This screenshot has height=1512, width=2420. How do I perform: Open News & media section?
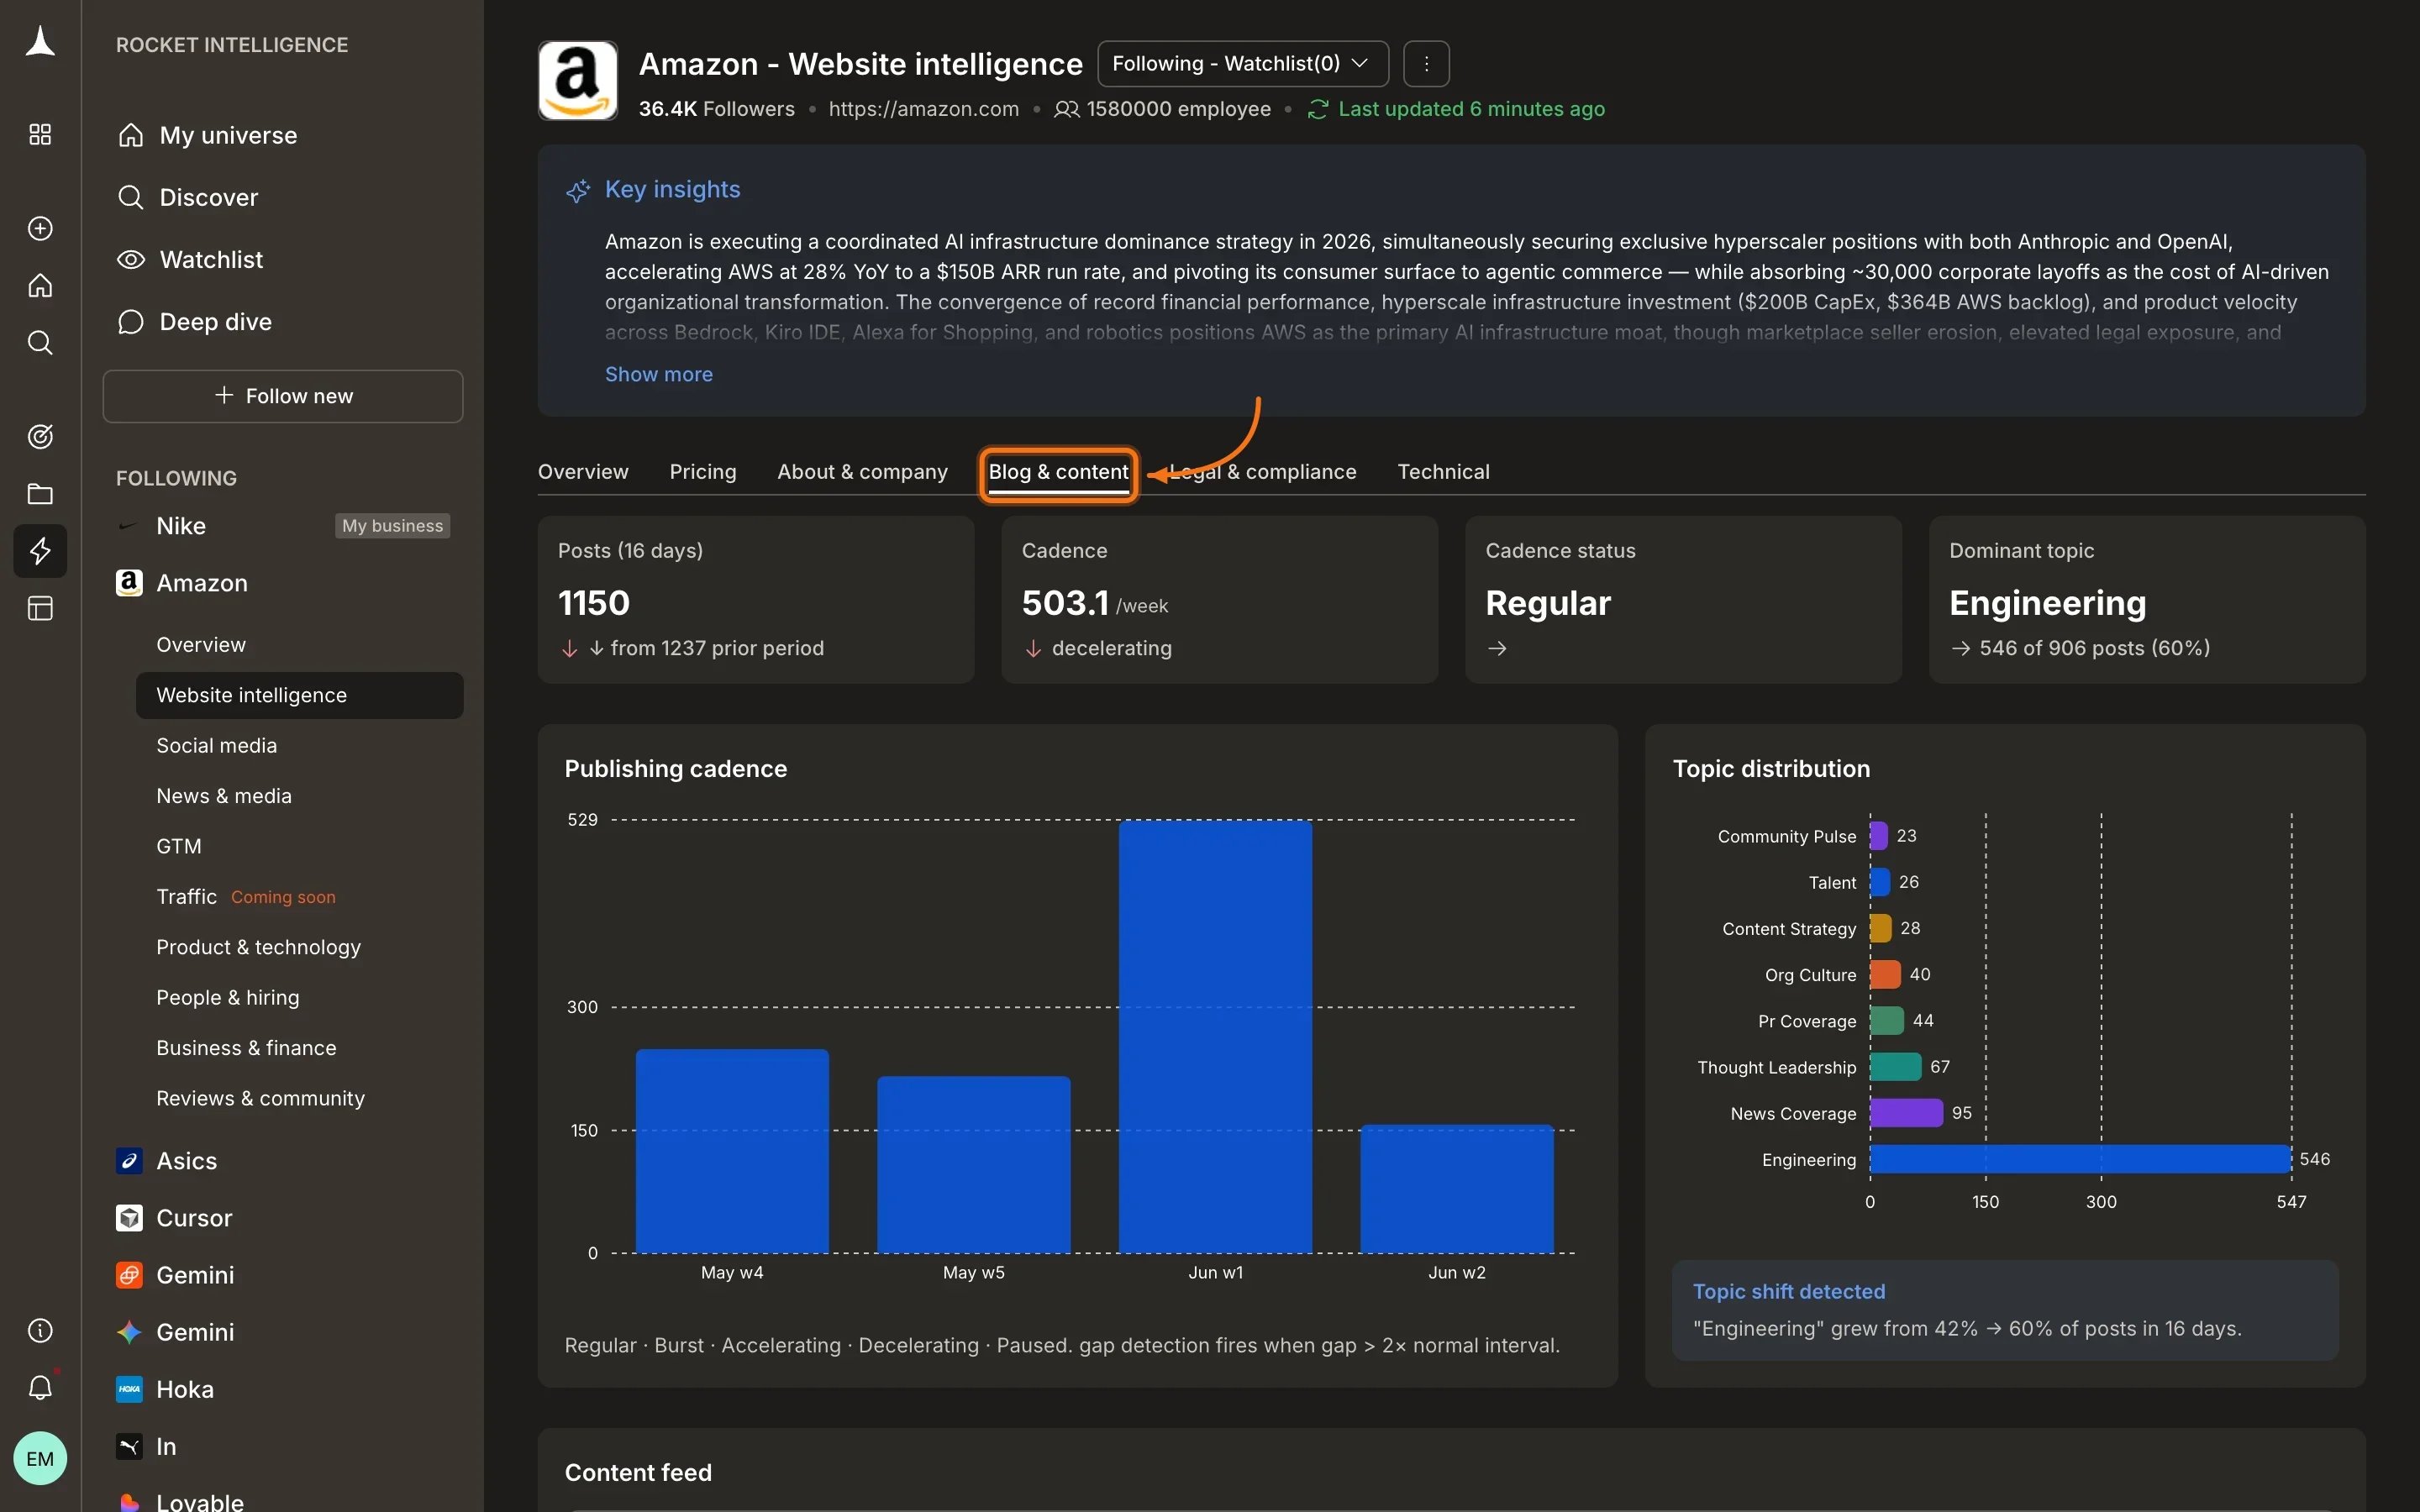(x=224, y=796)
